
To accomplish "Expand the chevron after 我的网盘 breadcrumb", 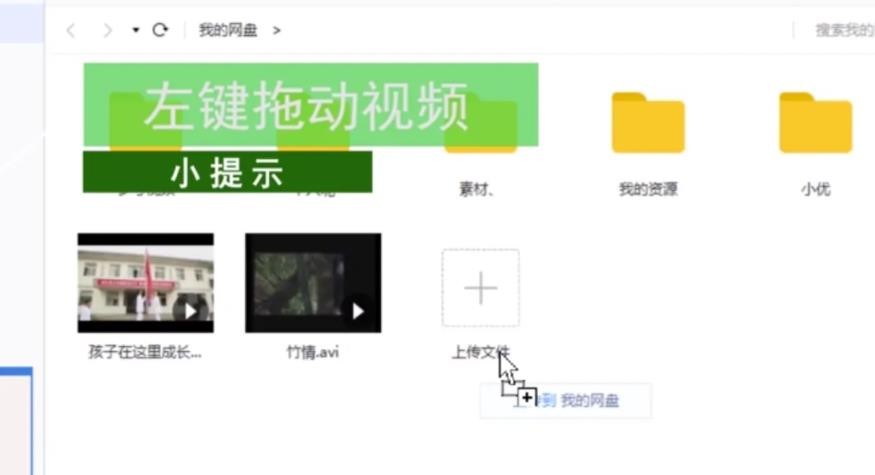I will [x=277, y=30].
